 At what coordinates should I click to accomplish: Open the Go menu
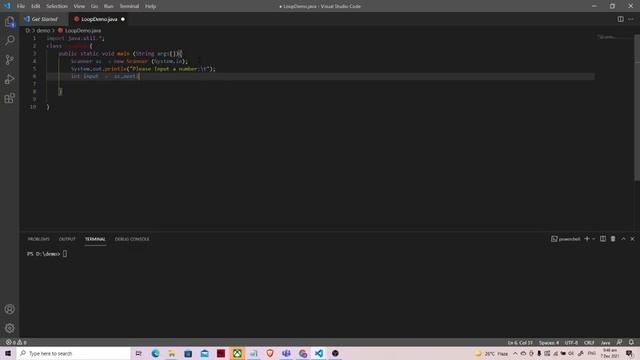click(x=94, y=6)
